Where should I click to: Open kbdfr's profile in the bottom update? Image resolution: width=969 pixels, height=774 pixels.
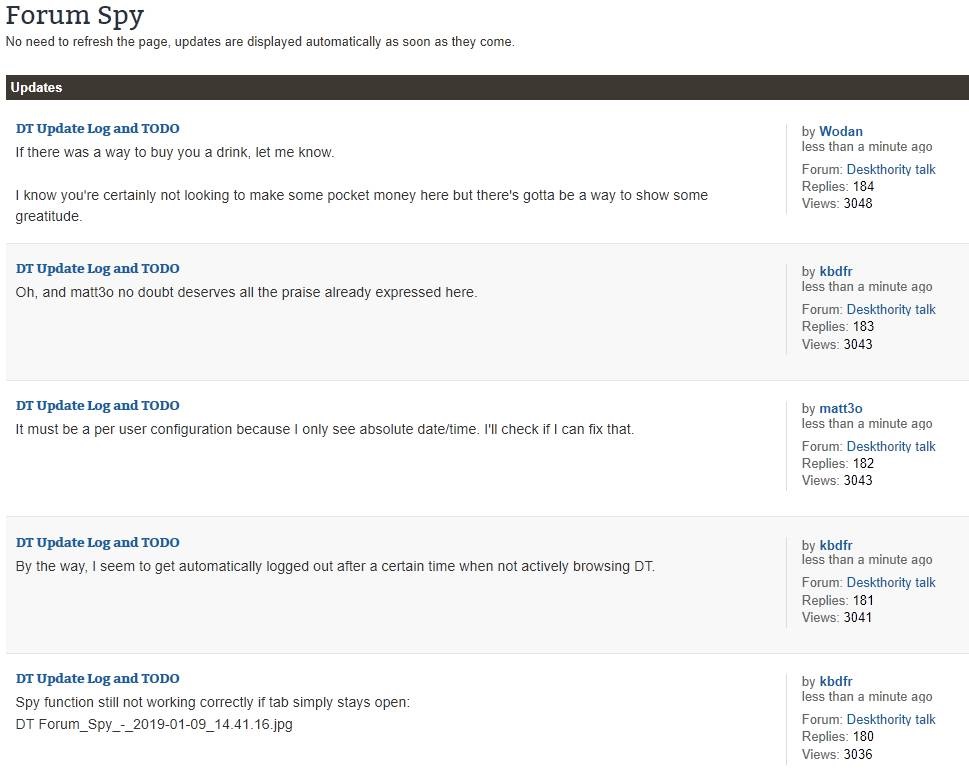click(x=838, y=681)
